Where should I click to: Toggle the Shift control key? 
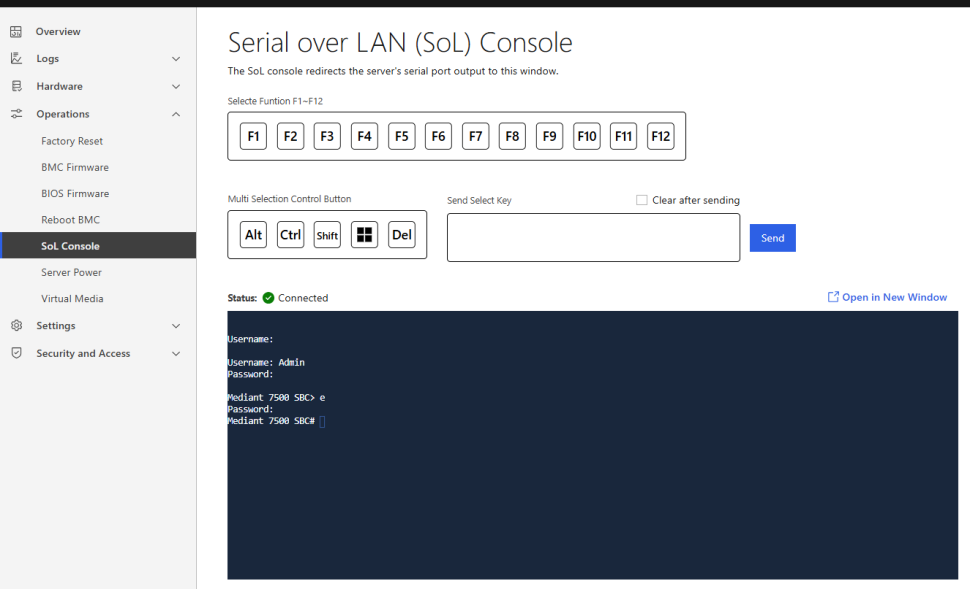point(327,234)
